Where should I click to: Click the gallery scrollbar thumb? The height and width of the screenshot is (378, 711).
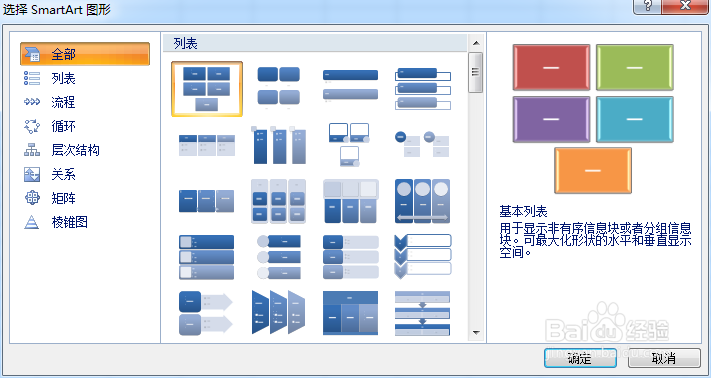tap(476, 73)
